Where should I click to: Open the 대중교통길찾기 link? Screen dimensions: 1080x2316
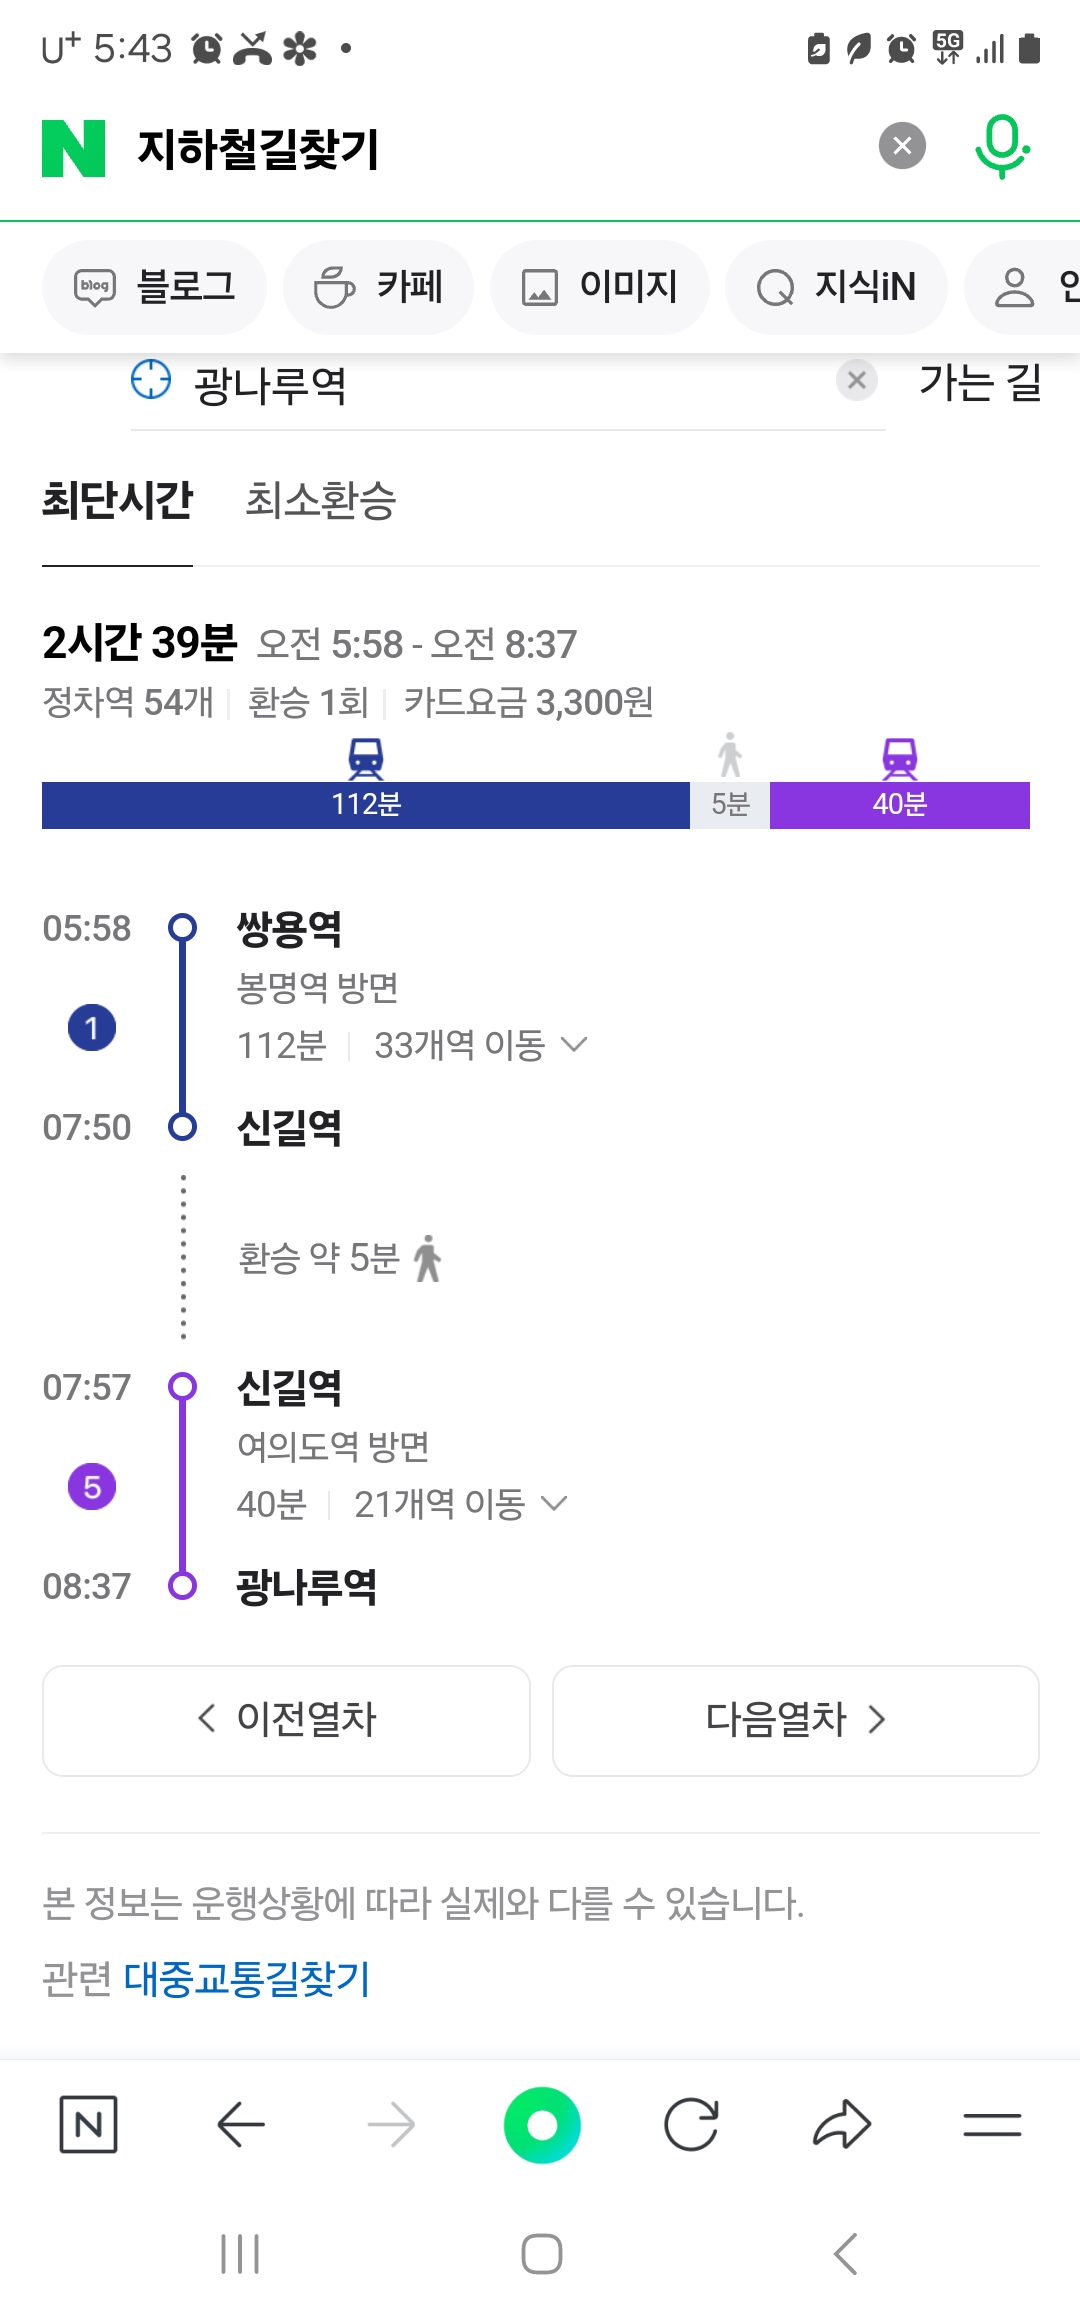tap(247, 1979)
